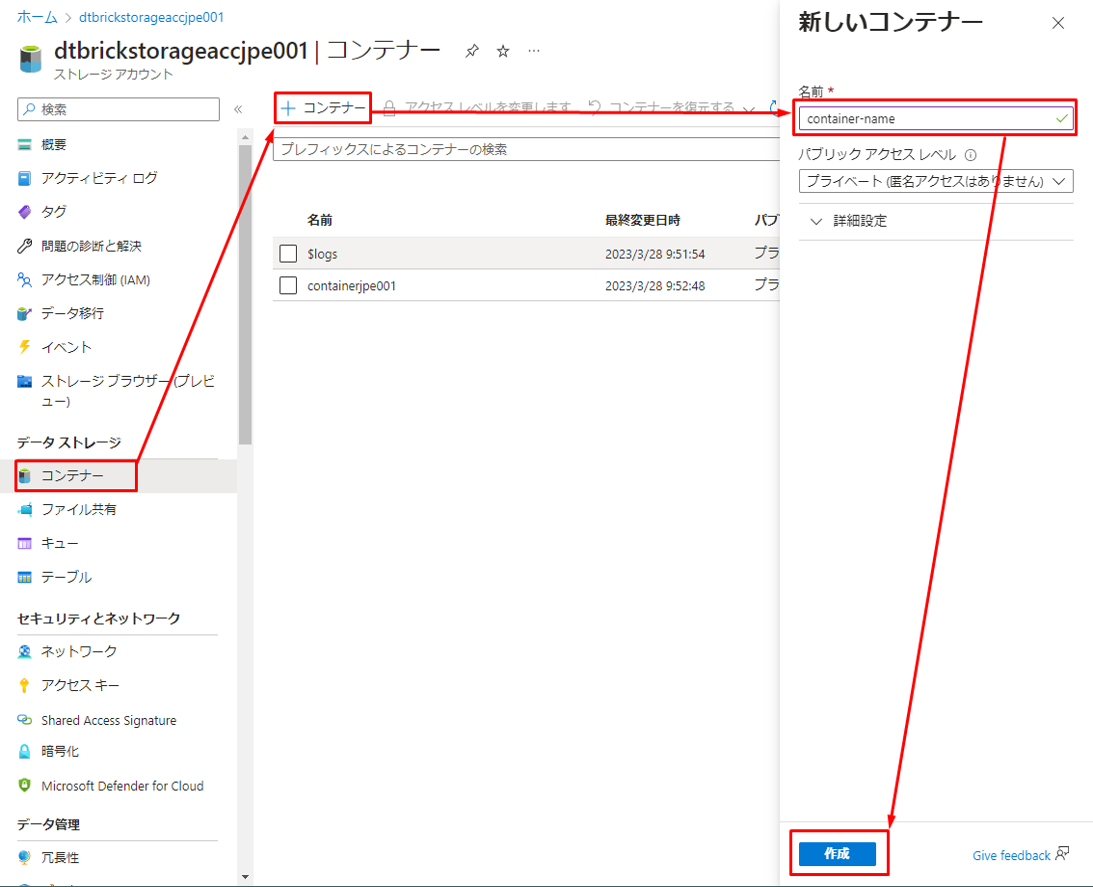The width and height of the screenshot is (1093, 887).
Task: Click the pin icon beside the page title
Action: [471, 50]
